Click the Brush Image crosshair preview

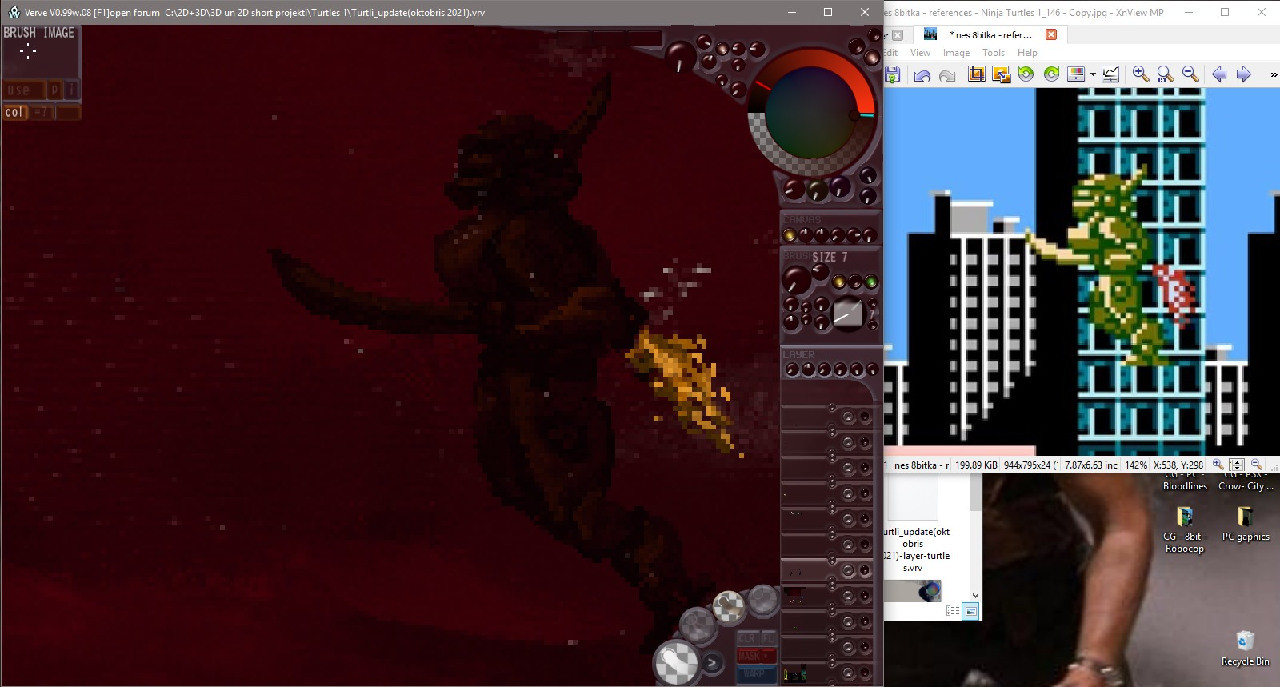coord(28,50)
